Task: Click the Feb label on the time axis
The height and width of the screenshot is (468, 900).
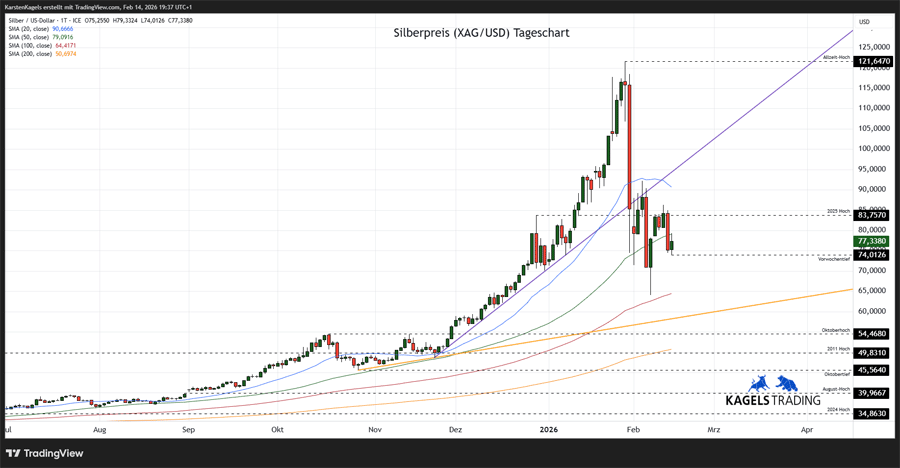Action: (x=631, y=429)
